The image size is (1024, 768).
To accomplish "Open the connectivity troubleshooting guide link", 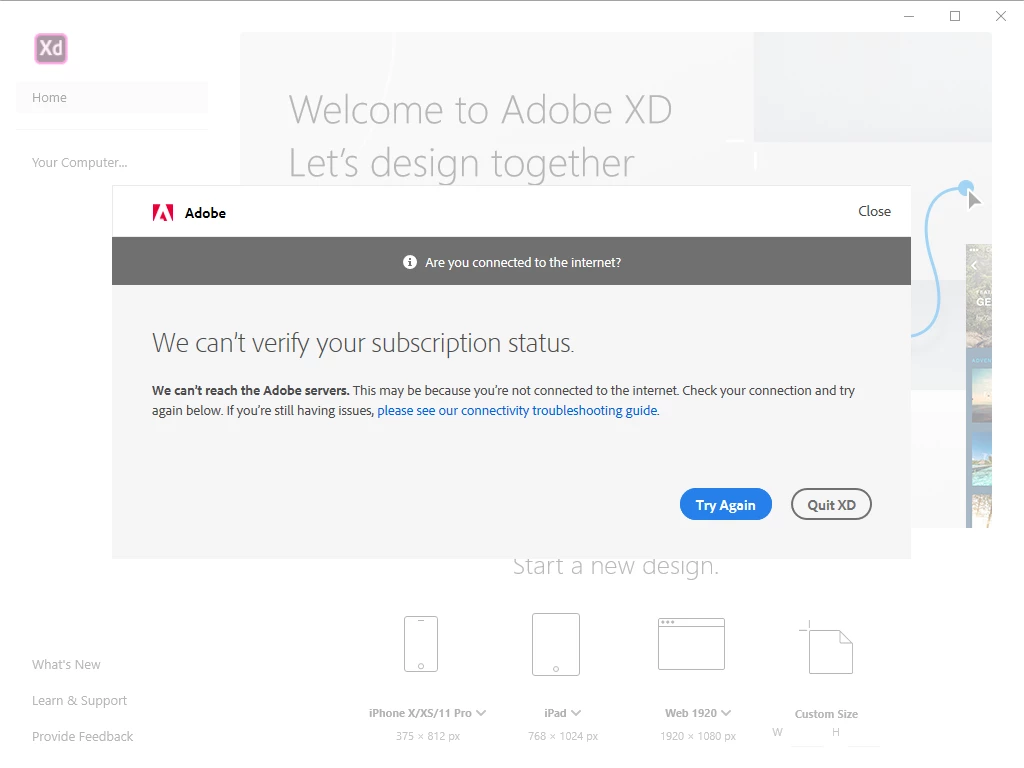I will [518, 410].
